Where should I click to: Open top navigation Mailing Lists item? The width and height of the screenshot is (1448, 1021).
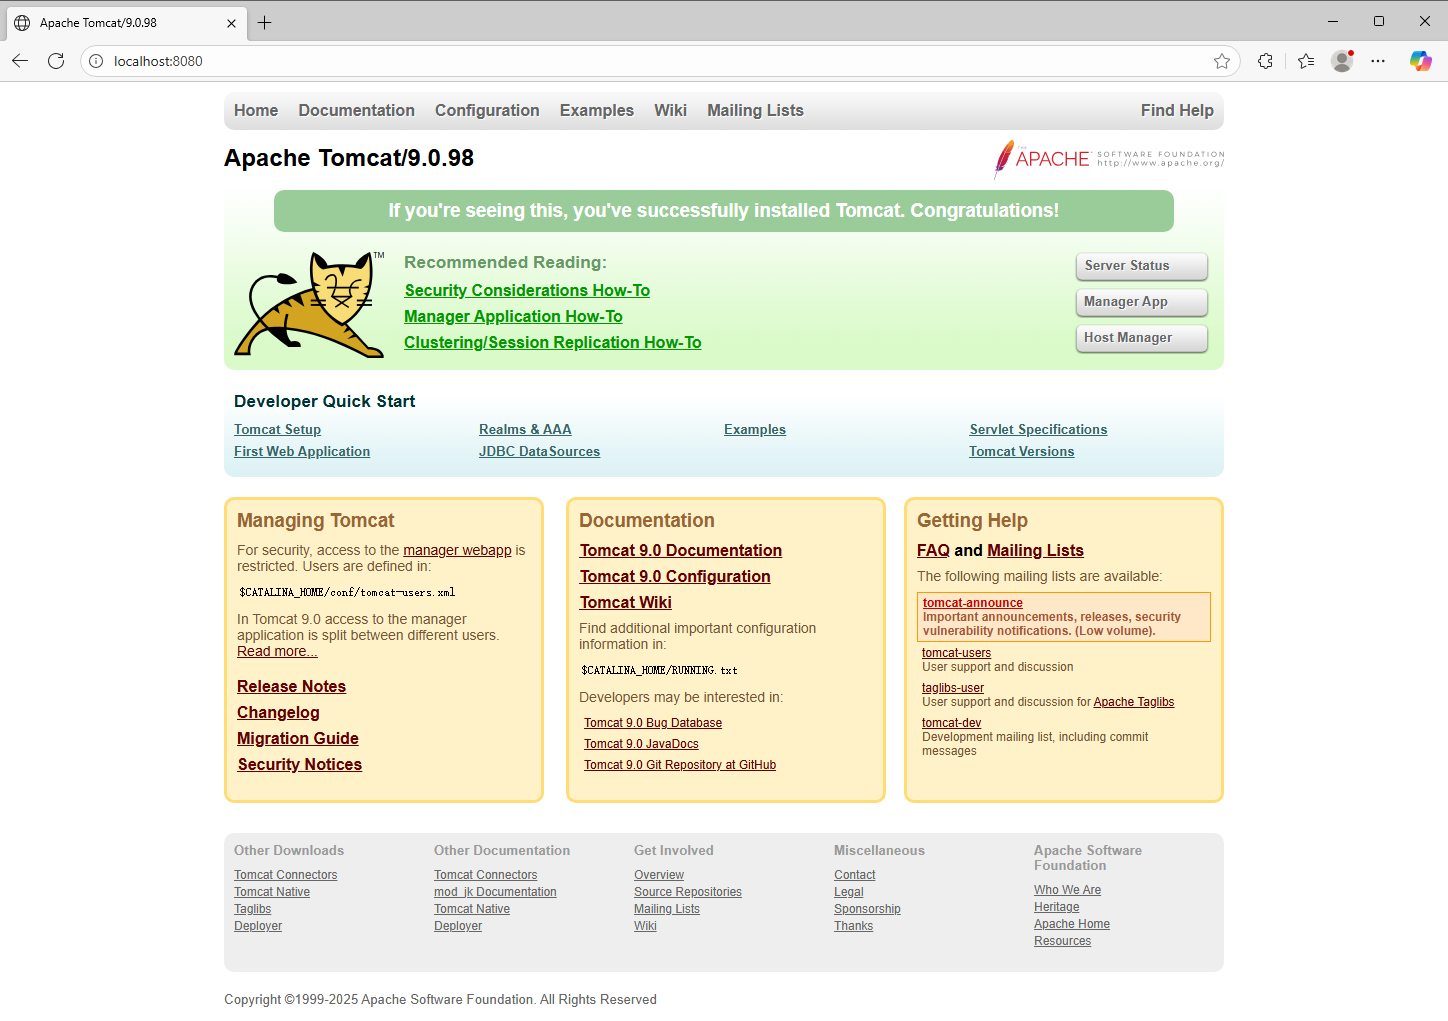[x=755, y=110]
